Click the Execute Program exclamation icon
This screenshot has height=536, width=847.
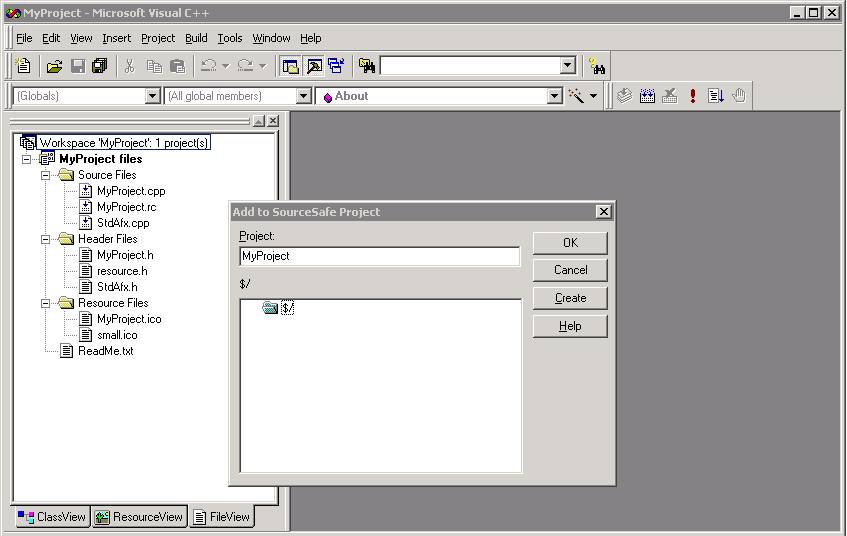click(x=693, y=96)
